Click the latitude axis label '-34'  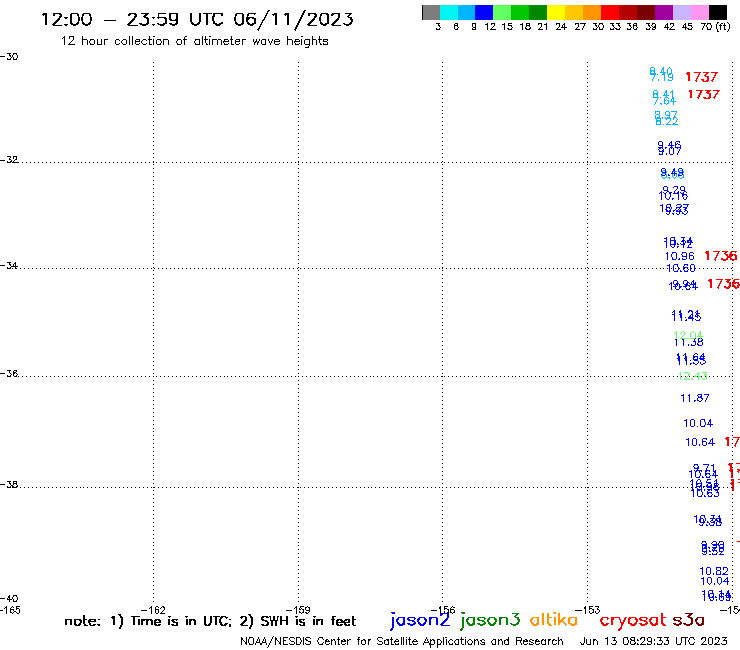pyautogui.click(x=9, y=266)
